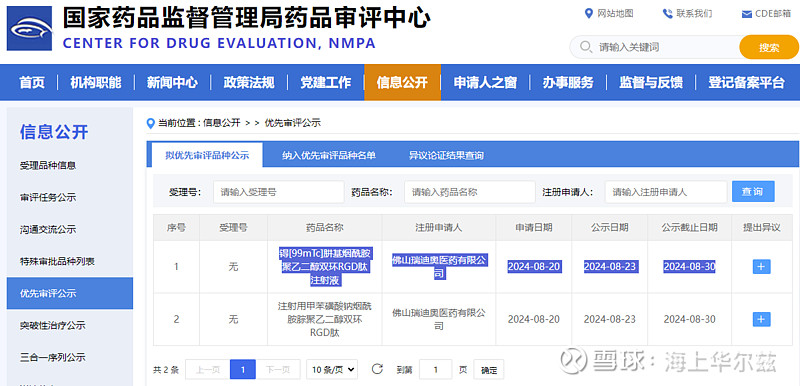Select 优先审评公示 in sidebar
800x386 pixels.
[70, 293]
